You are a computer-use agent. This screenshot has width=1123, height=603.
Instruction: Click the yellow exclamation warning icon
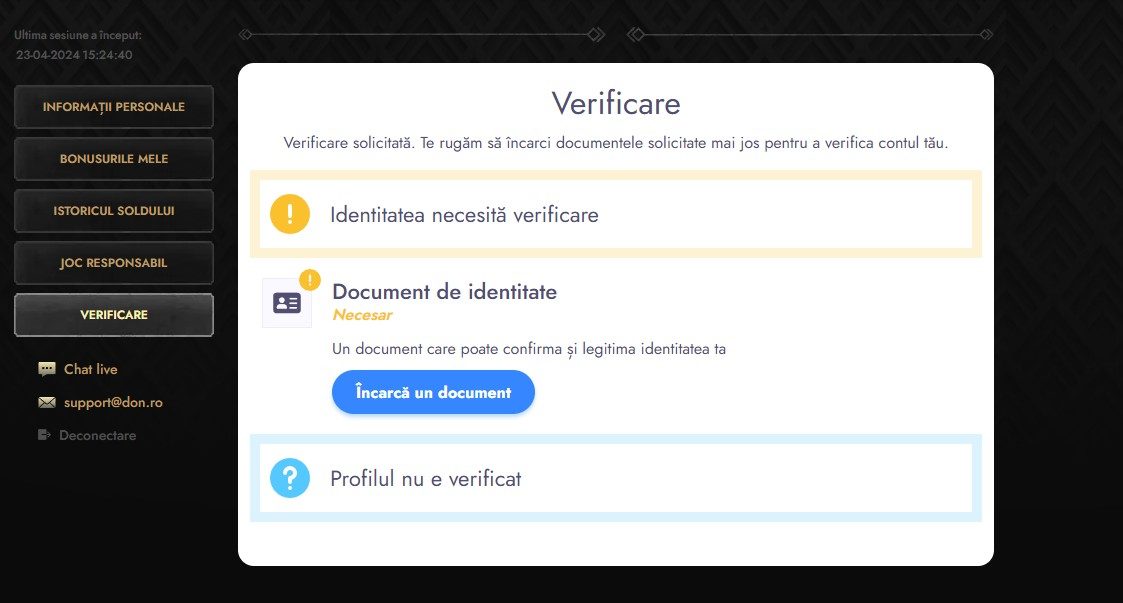pyautogui.click(x=289, y=214)
